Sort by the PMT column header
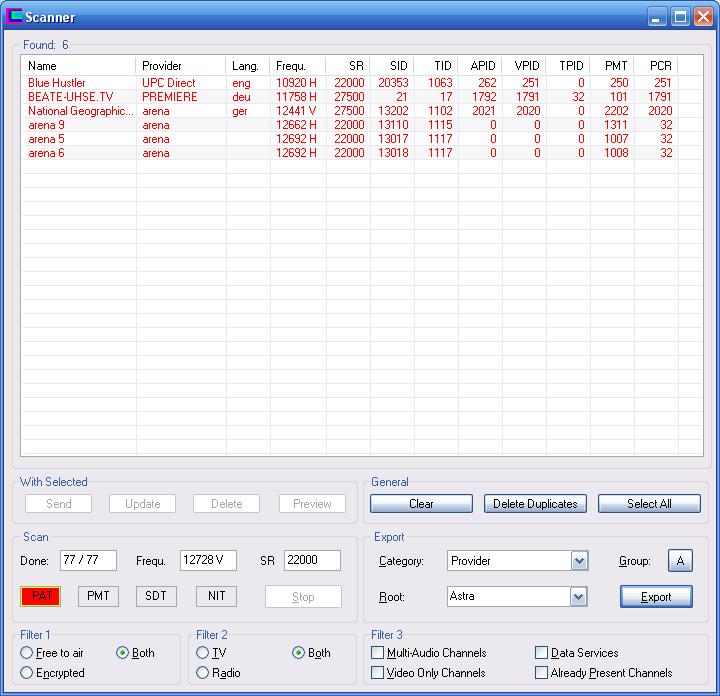Viewport: 720px width, 696px height. (x=612, y=66)
